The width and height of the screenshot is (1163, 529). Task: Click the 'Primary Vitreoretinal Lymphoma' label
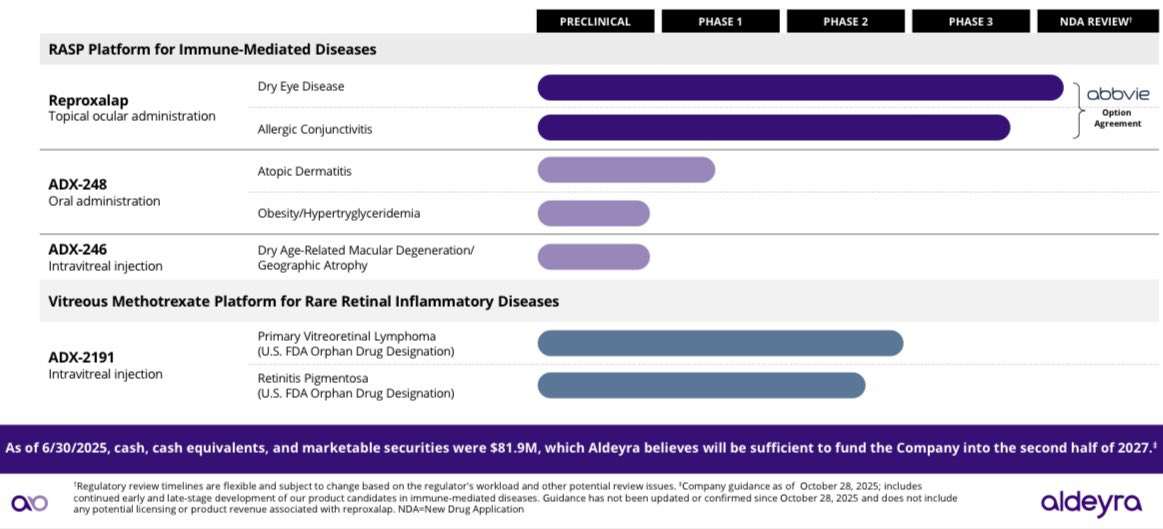click(x=346, y=336)
